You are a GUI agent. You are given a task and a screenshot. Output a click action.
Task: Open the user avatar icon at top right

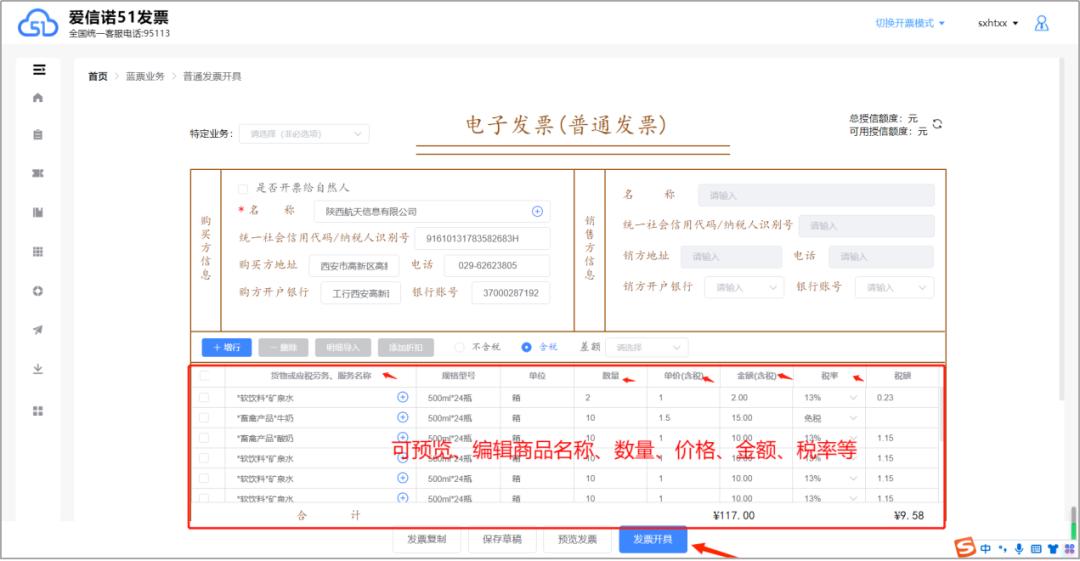1041,23
